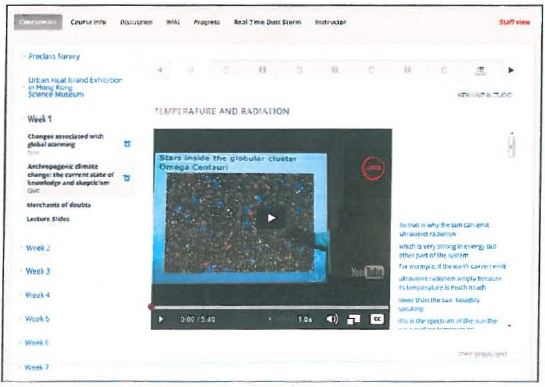The image size is (545, 387).
Task: Open Real Time Dust Storm tab
Action: point(267,22)
